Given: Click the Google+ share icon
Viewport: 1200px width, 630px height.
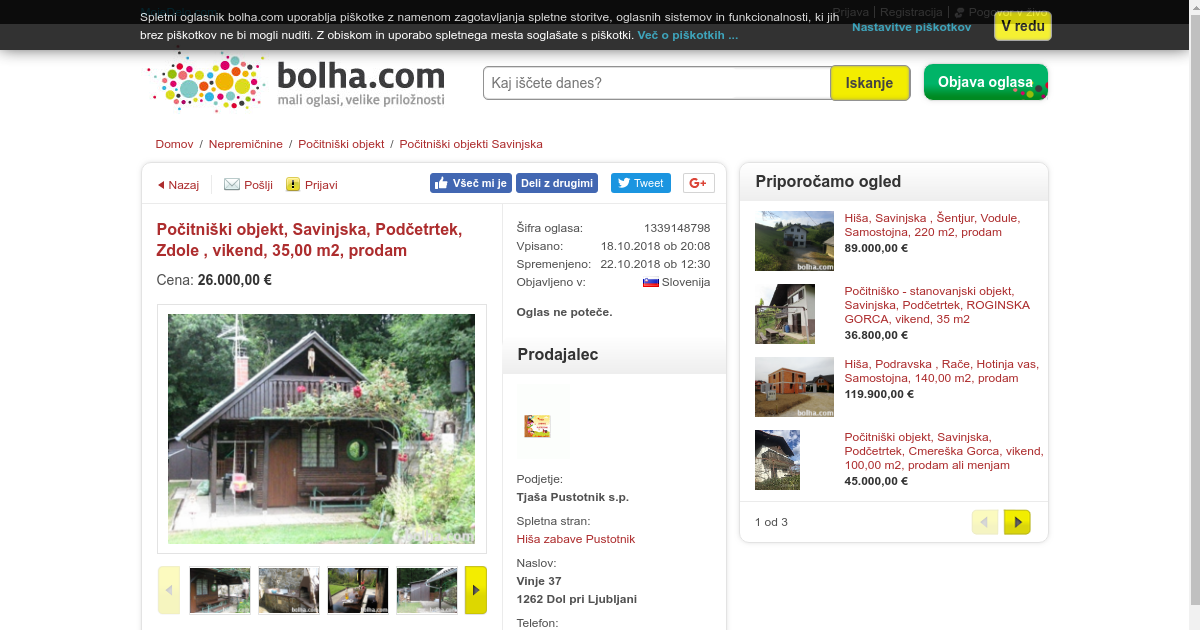Looking at the screenshot, I should (x=699, y=183).
